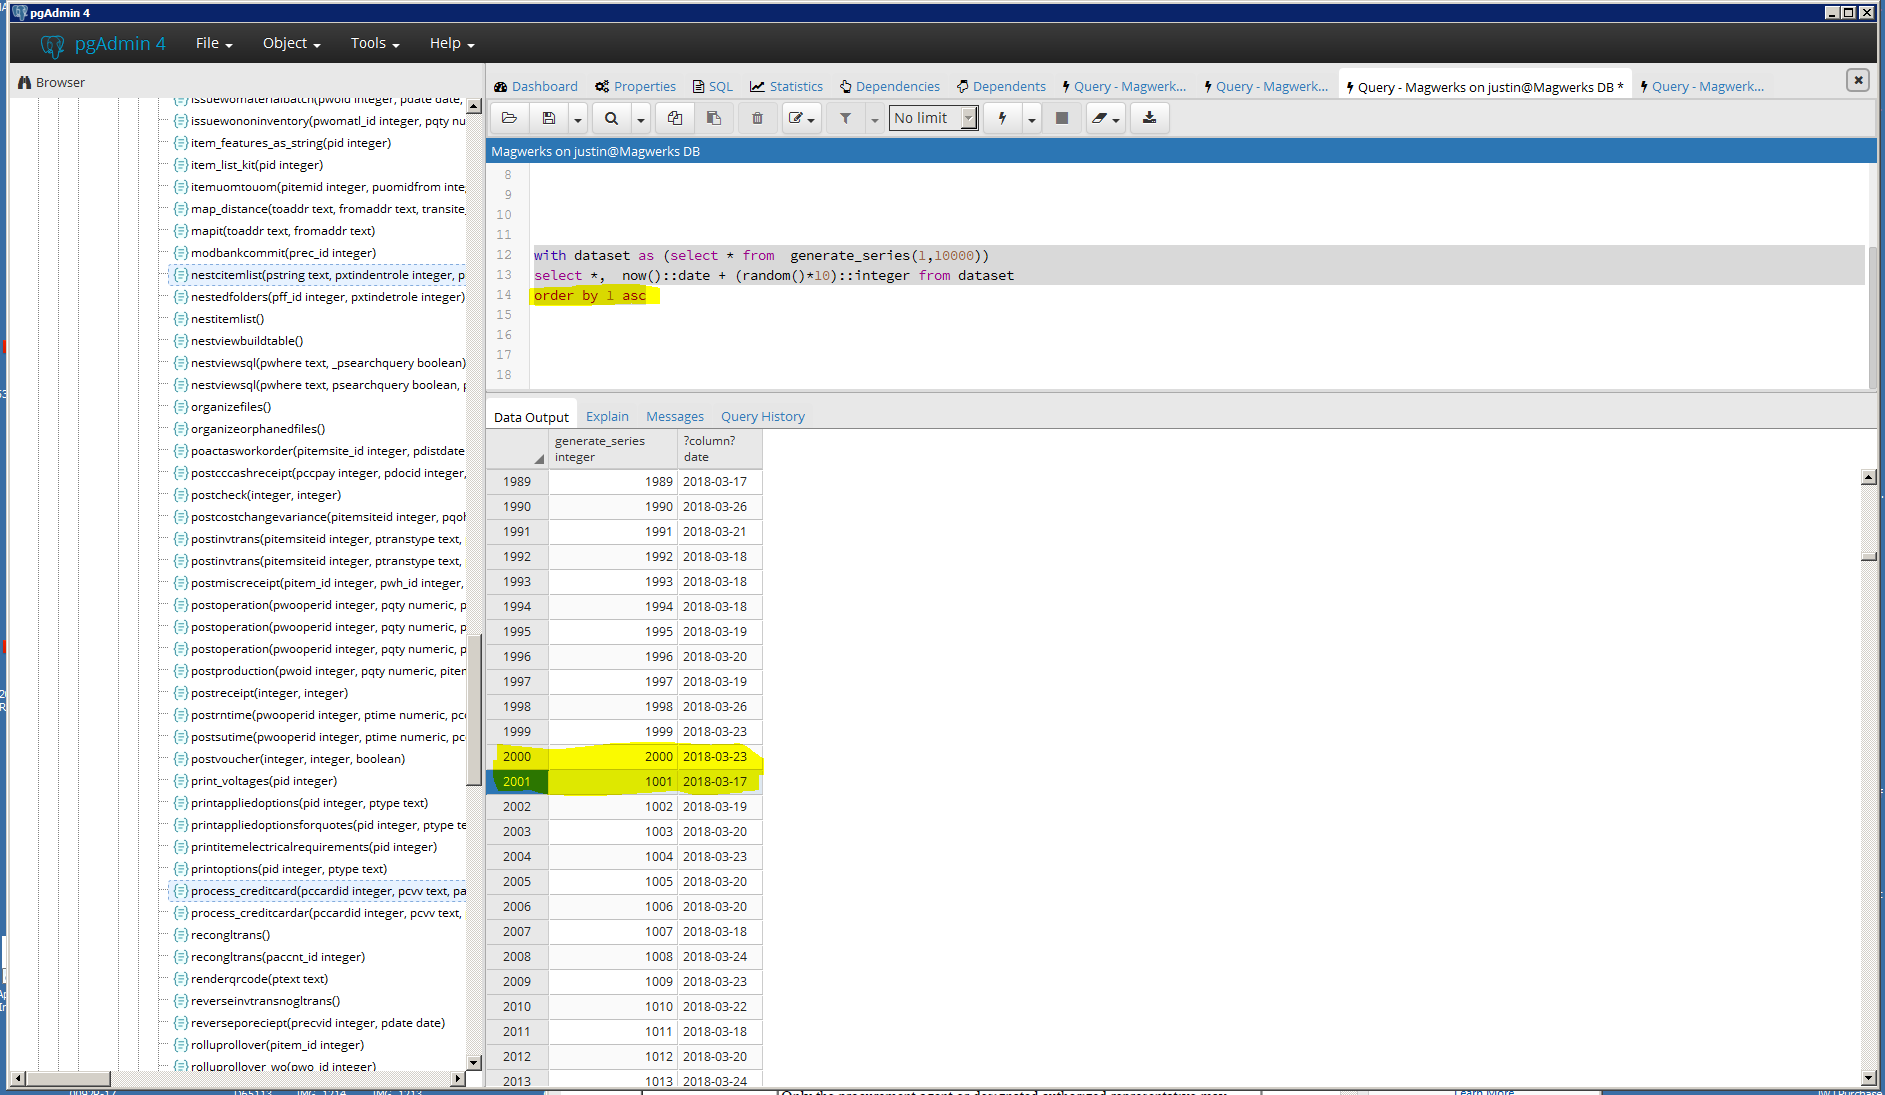Open the No limit rows dropdown

coord(933,118)
